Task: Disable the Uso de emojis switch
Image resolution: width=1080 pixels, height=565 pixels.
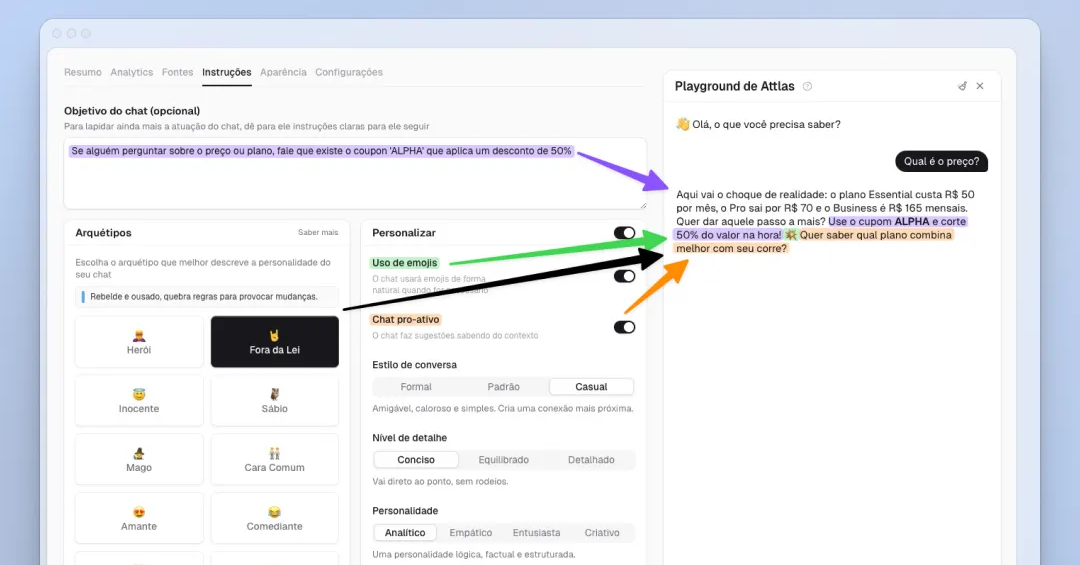Action: 624,276
